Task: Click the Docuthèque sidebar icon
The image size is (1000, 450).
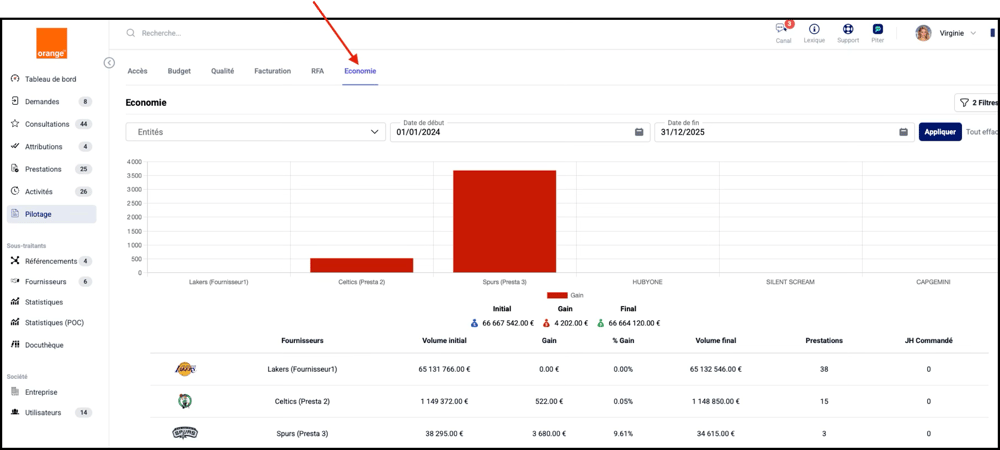Action: pyautogui.click(x=15, y=345)
